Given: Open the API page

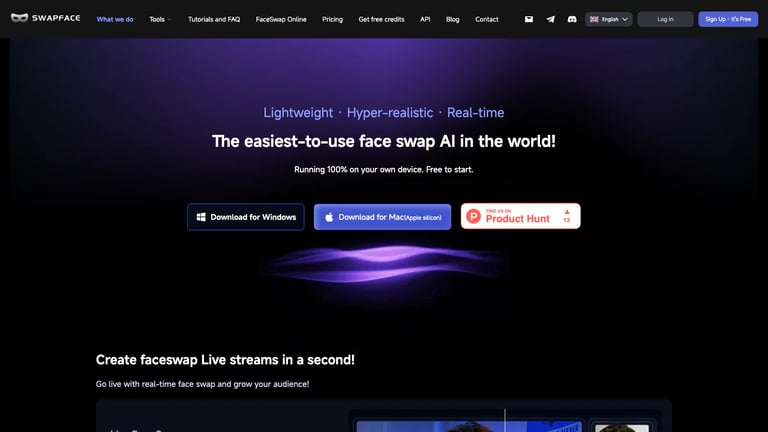Looking at the screenshot, I should coord(425,19).
